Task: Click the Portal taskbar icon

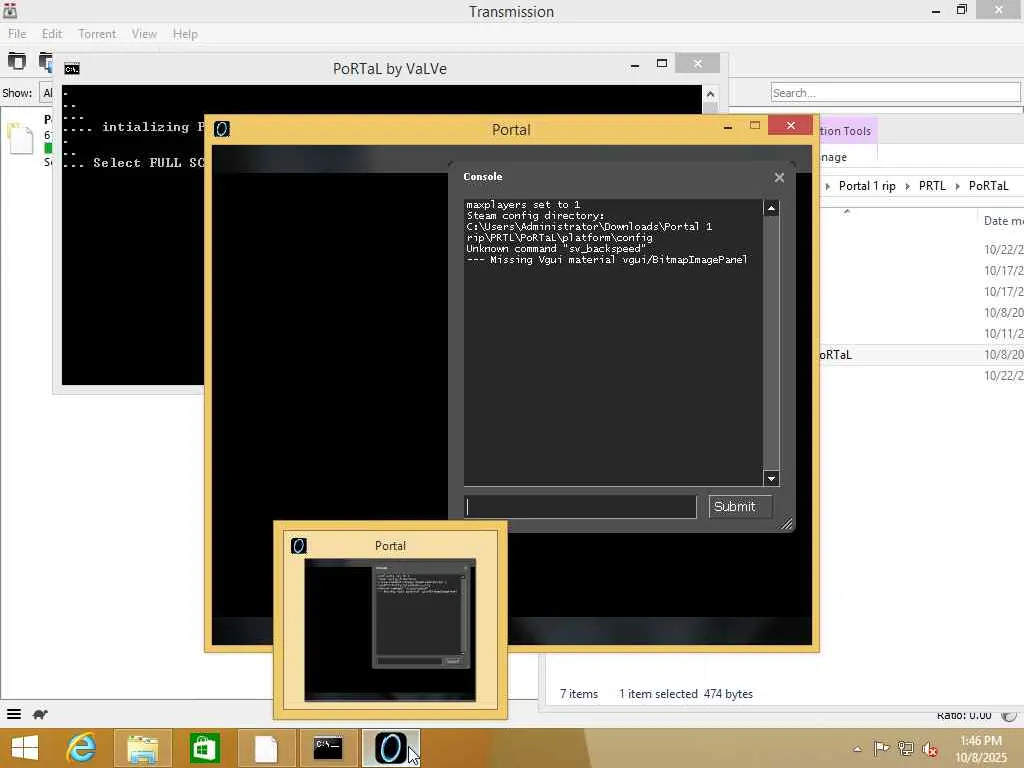Action: point(391,748)
